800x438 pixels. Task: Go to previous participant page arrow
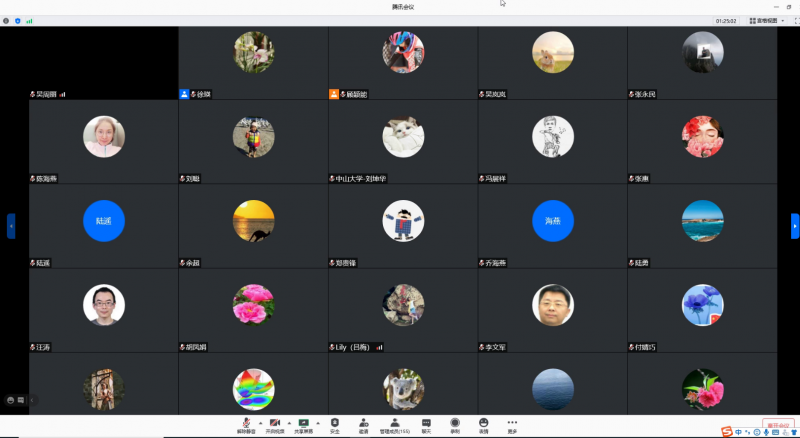[11, 226]
